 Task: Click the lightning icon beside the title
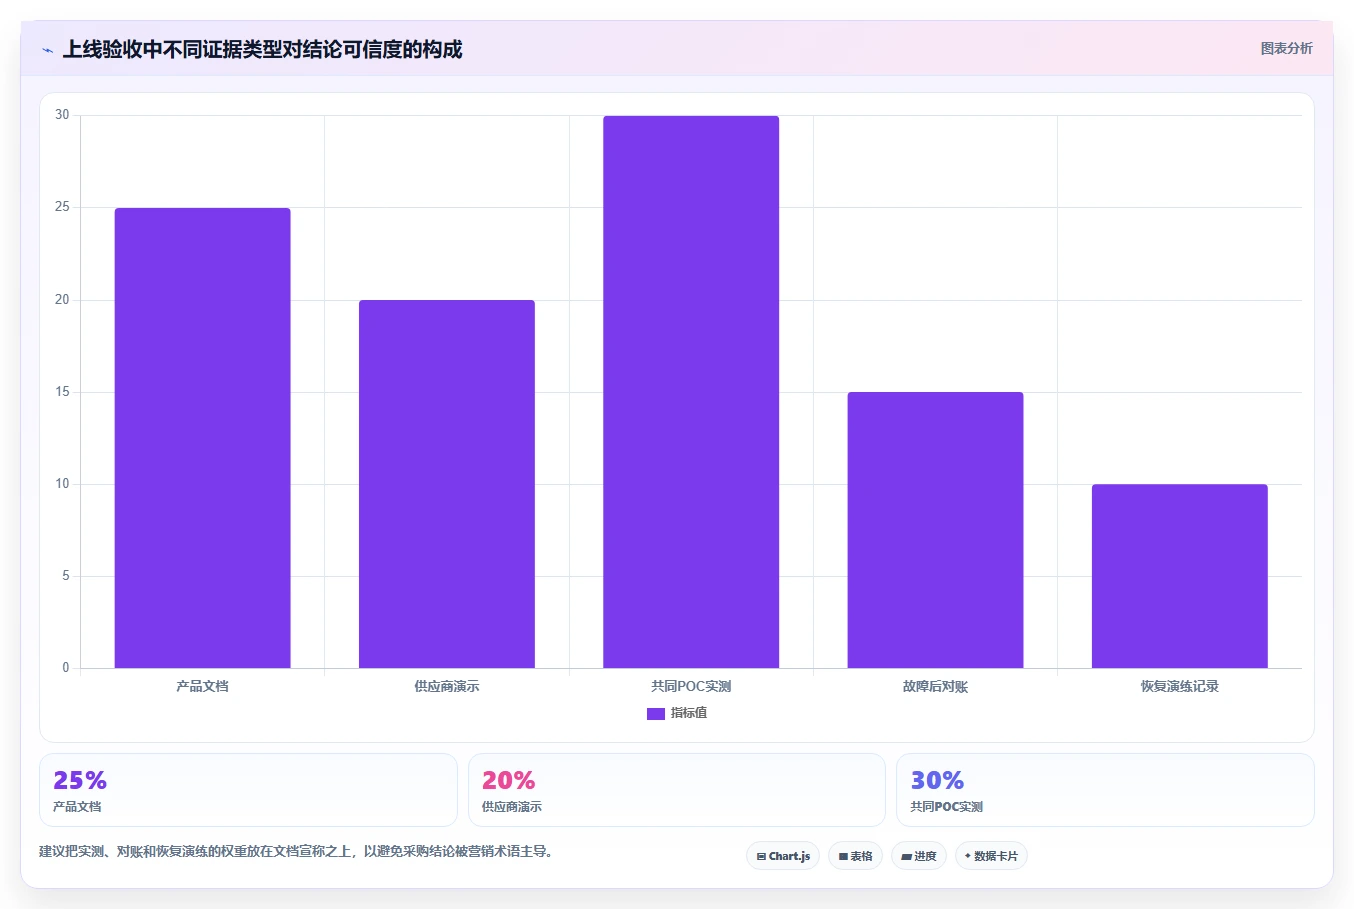click(47, 50)
